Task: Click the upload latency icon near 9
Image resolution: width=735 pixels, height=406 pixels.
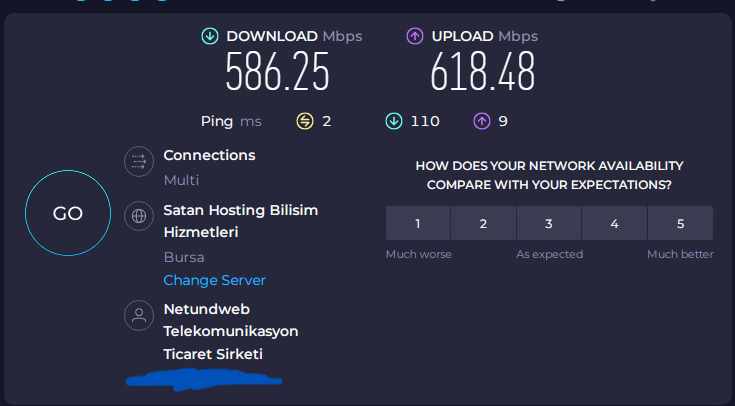Action: 482,121
